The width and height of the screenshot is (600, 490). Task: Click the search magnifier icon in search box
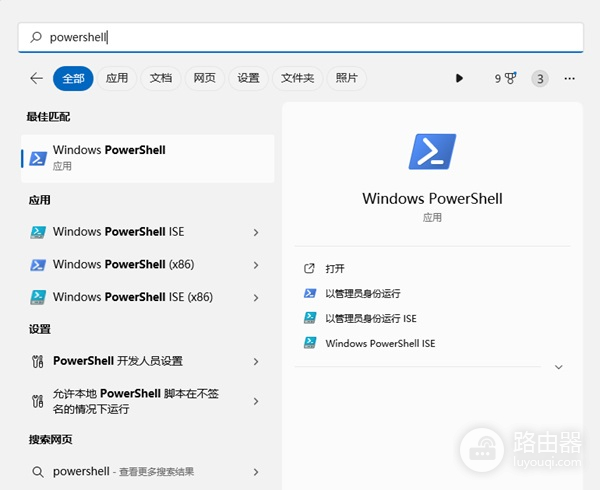coord(36,37)
